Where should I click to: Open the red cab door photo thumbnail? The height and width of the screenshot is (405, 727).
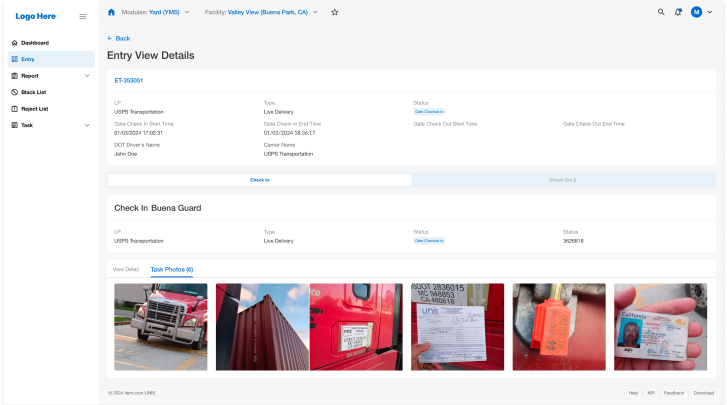[x=356, y=327]
